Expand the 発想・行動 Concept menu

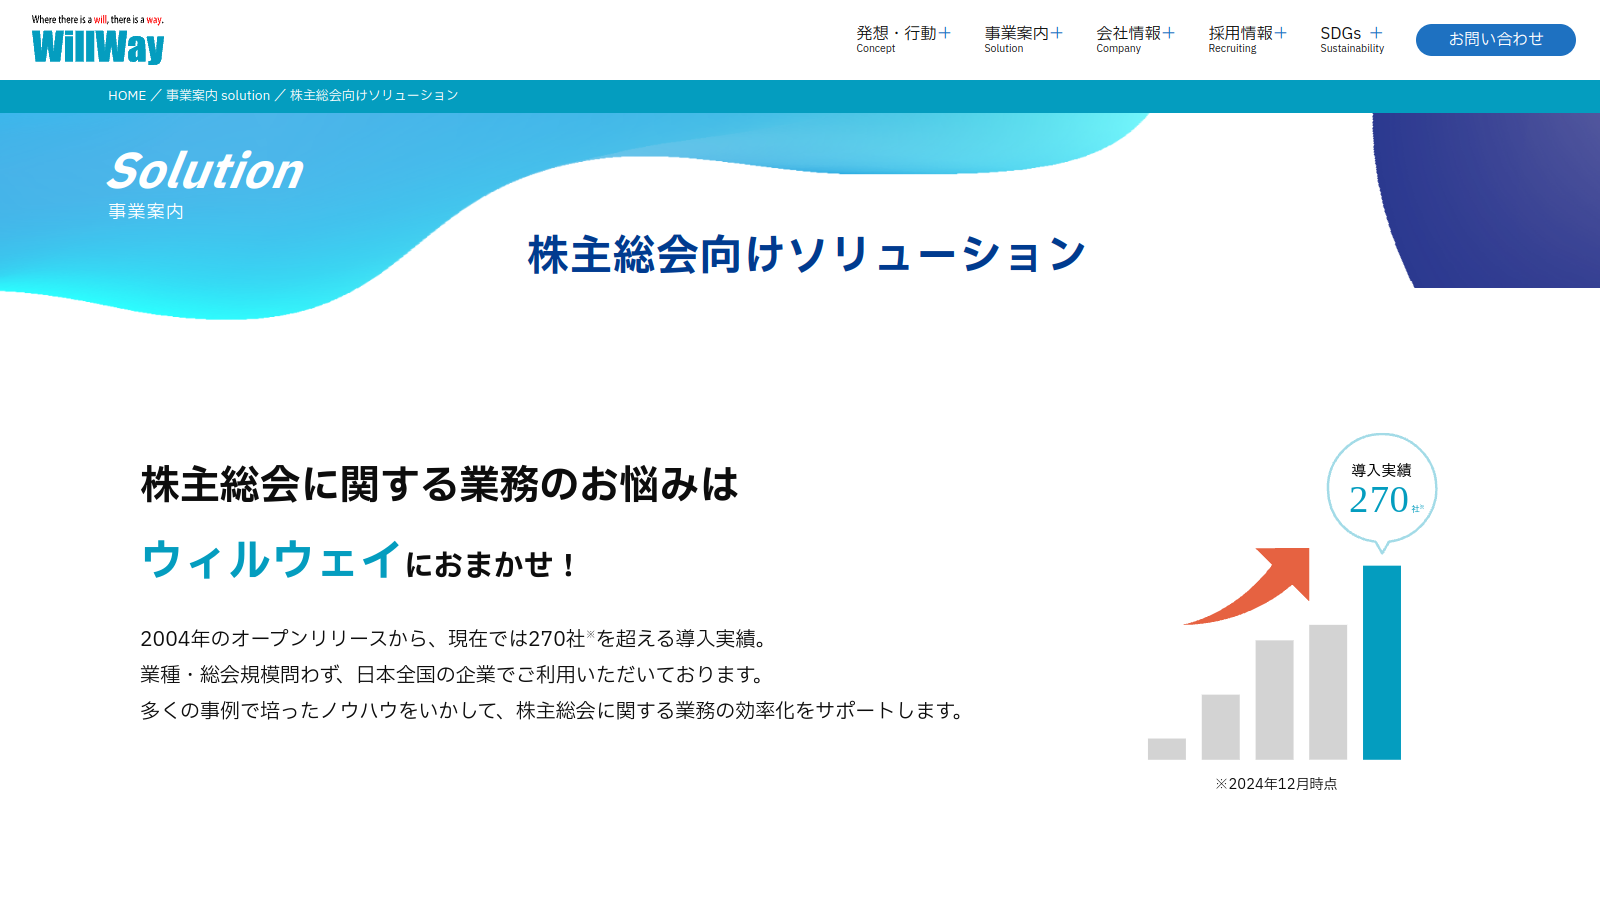903,39
